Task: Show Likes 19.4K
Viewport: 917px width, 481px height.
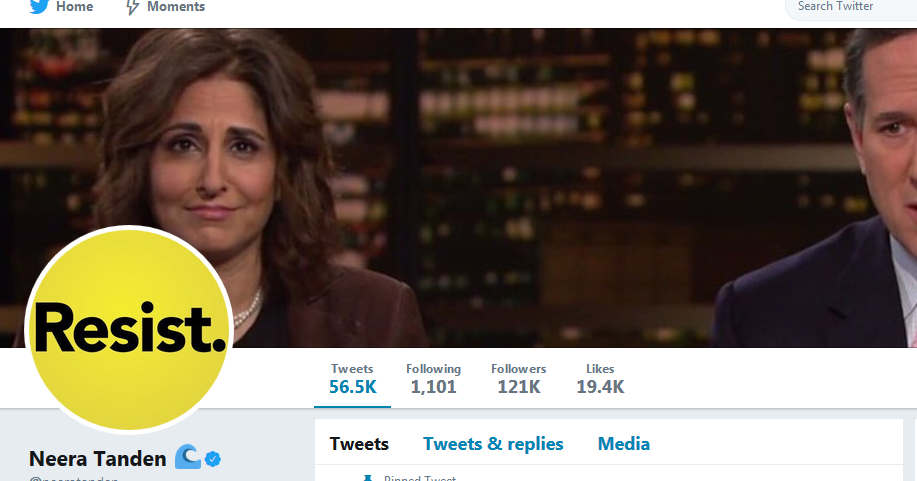Action: tap(600, 379)
